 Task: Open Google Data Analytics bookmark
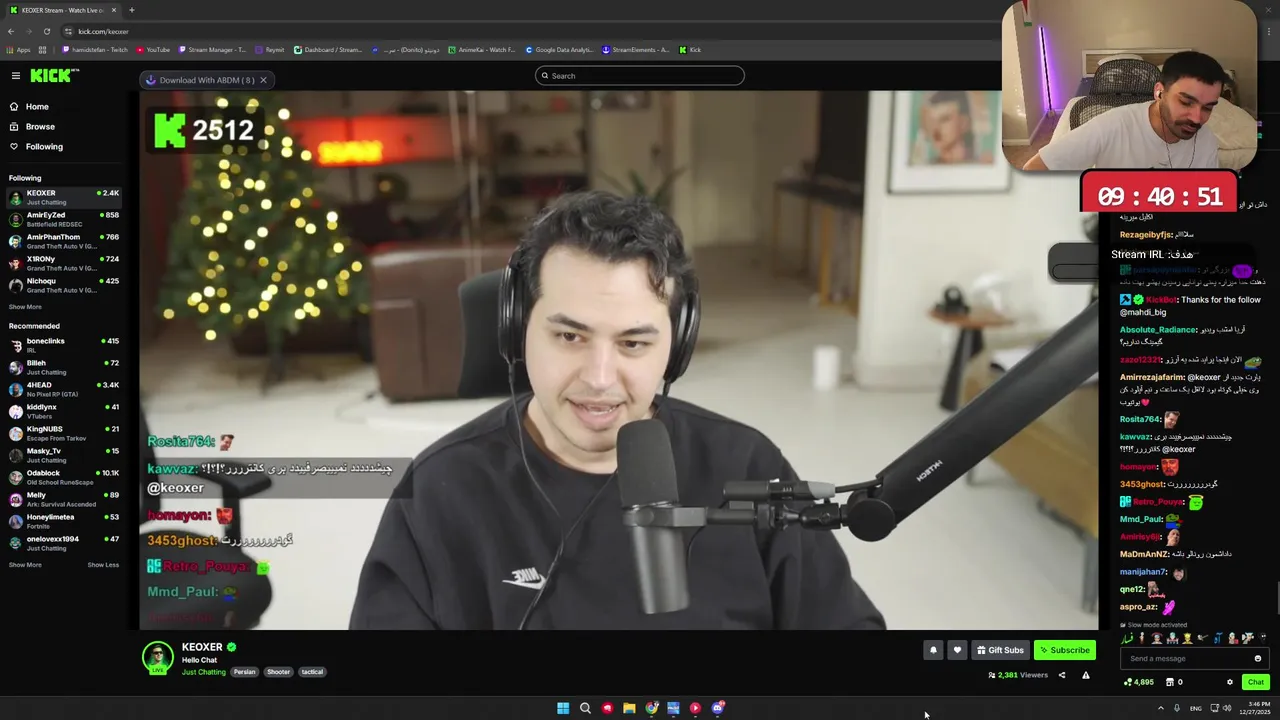(x=559, y=50)
